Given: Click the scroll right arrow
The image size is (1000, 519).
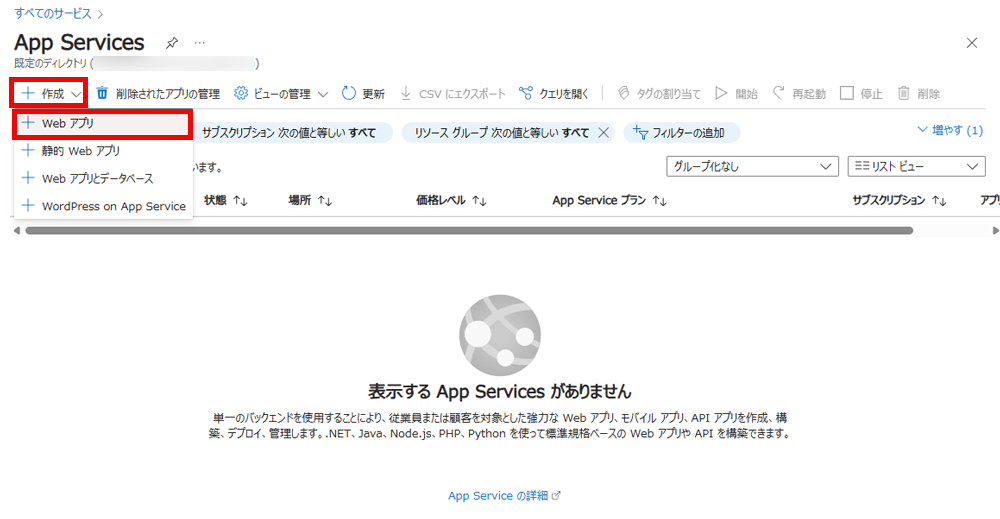Looking at the screenshot, I should 996,231.
